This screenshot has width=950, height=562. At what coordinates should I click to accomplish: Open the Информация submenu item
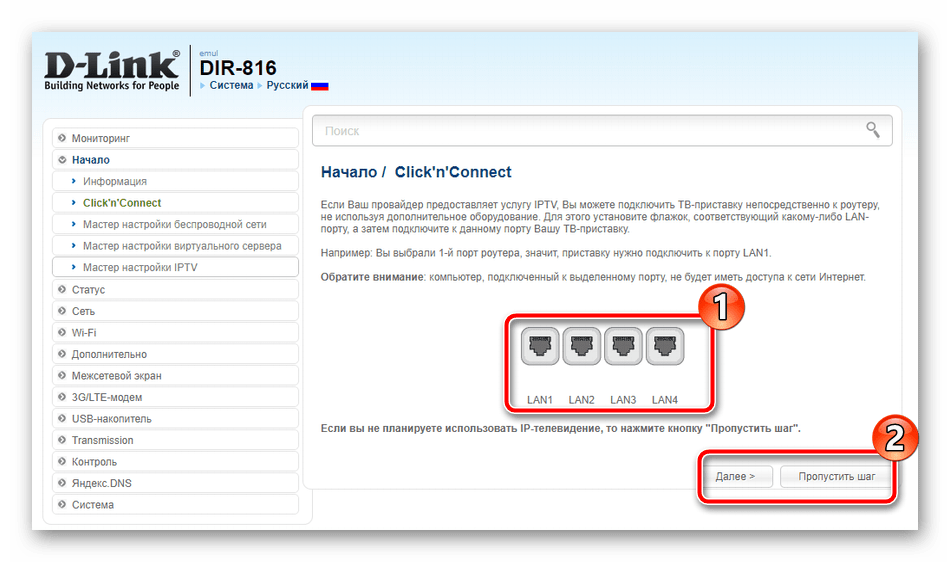pyautogui.click(x=176, y=181)
